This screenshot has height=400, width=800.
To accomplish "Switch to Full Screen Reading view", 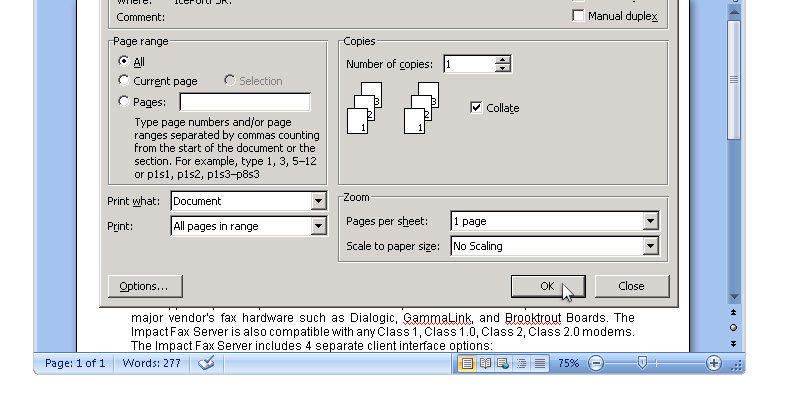I will [x=485, y=364].
